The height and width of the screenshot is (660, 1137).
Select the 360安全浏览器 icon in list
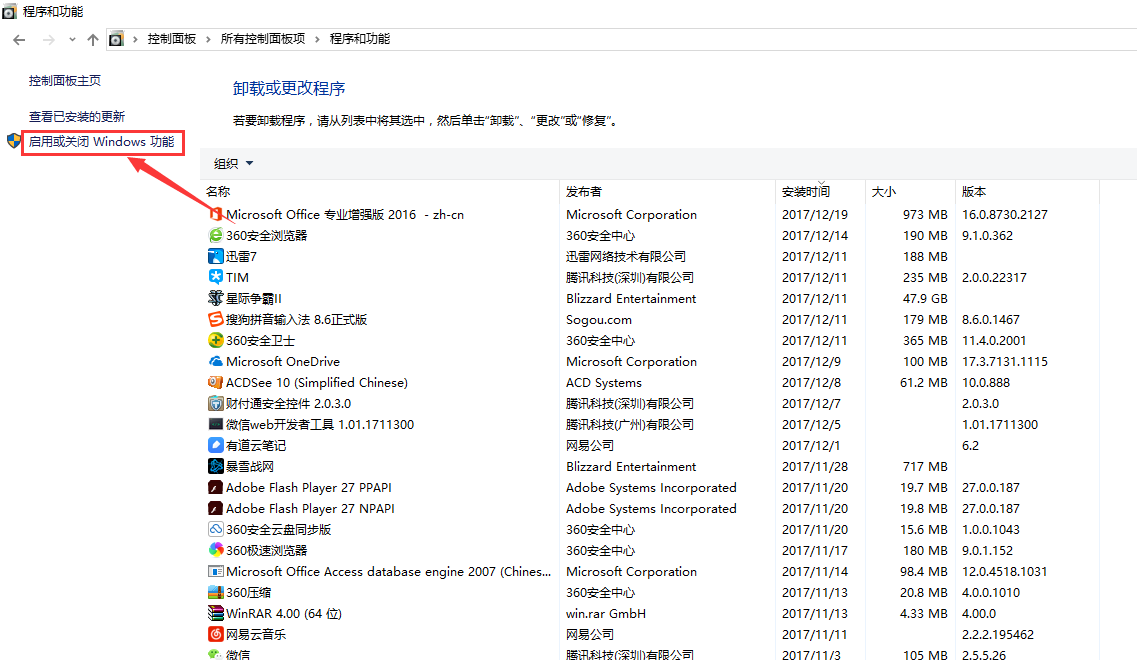pos(215,235)
